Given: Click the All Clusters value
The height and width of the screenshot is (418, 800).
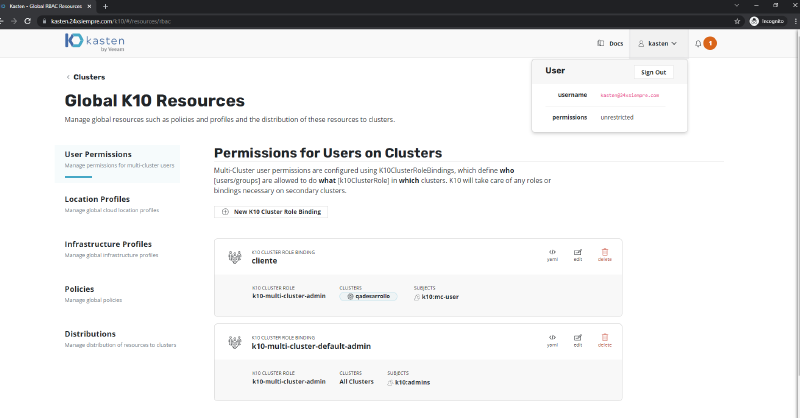Looking at the screenshot, I should (x=357, y=381).
